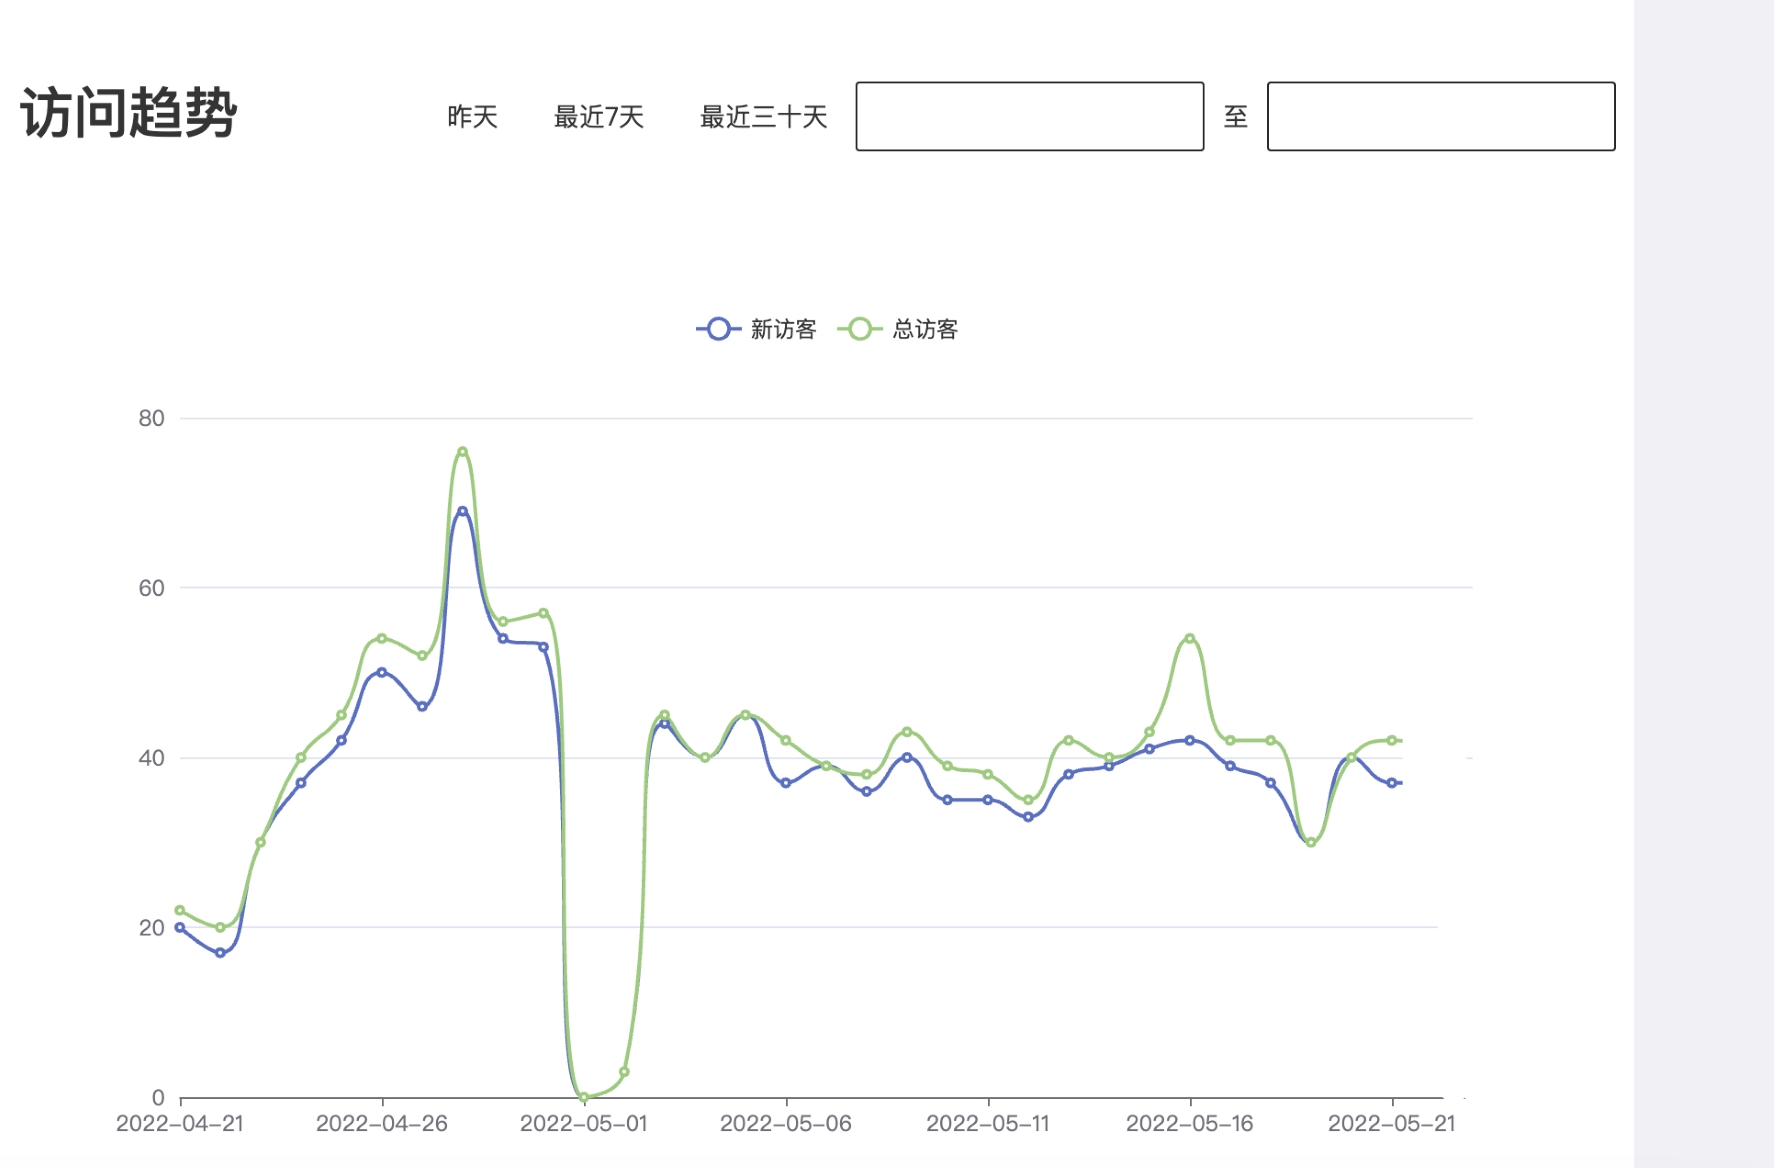Click the 新访客 blue legend marker icon
The image size is (1774, 1168).
pos(718,329)
